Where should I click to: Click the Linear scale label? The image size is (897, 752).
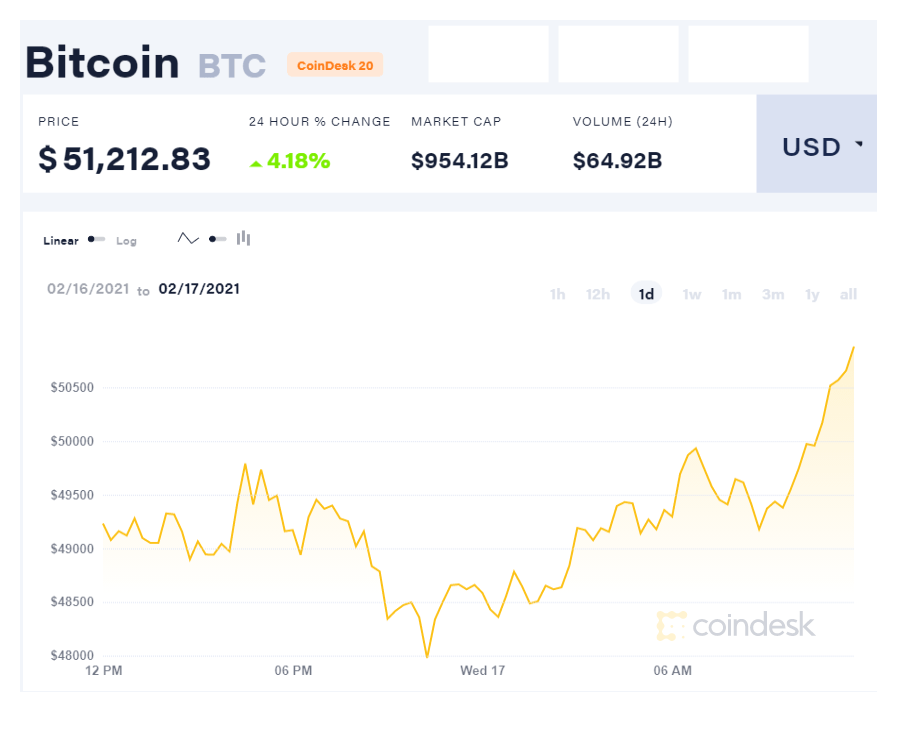tap(61, 241)
